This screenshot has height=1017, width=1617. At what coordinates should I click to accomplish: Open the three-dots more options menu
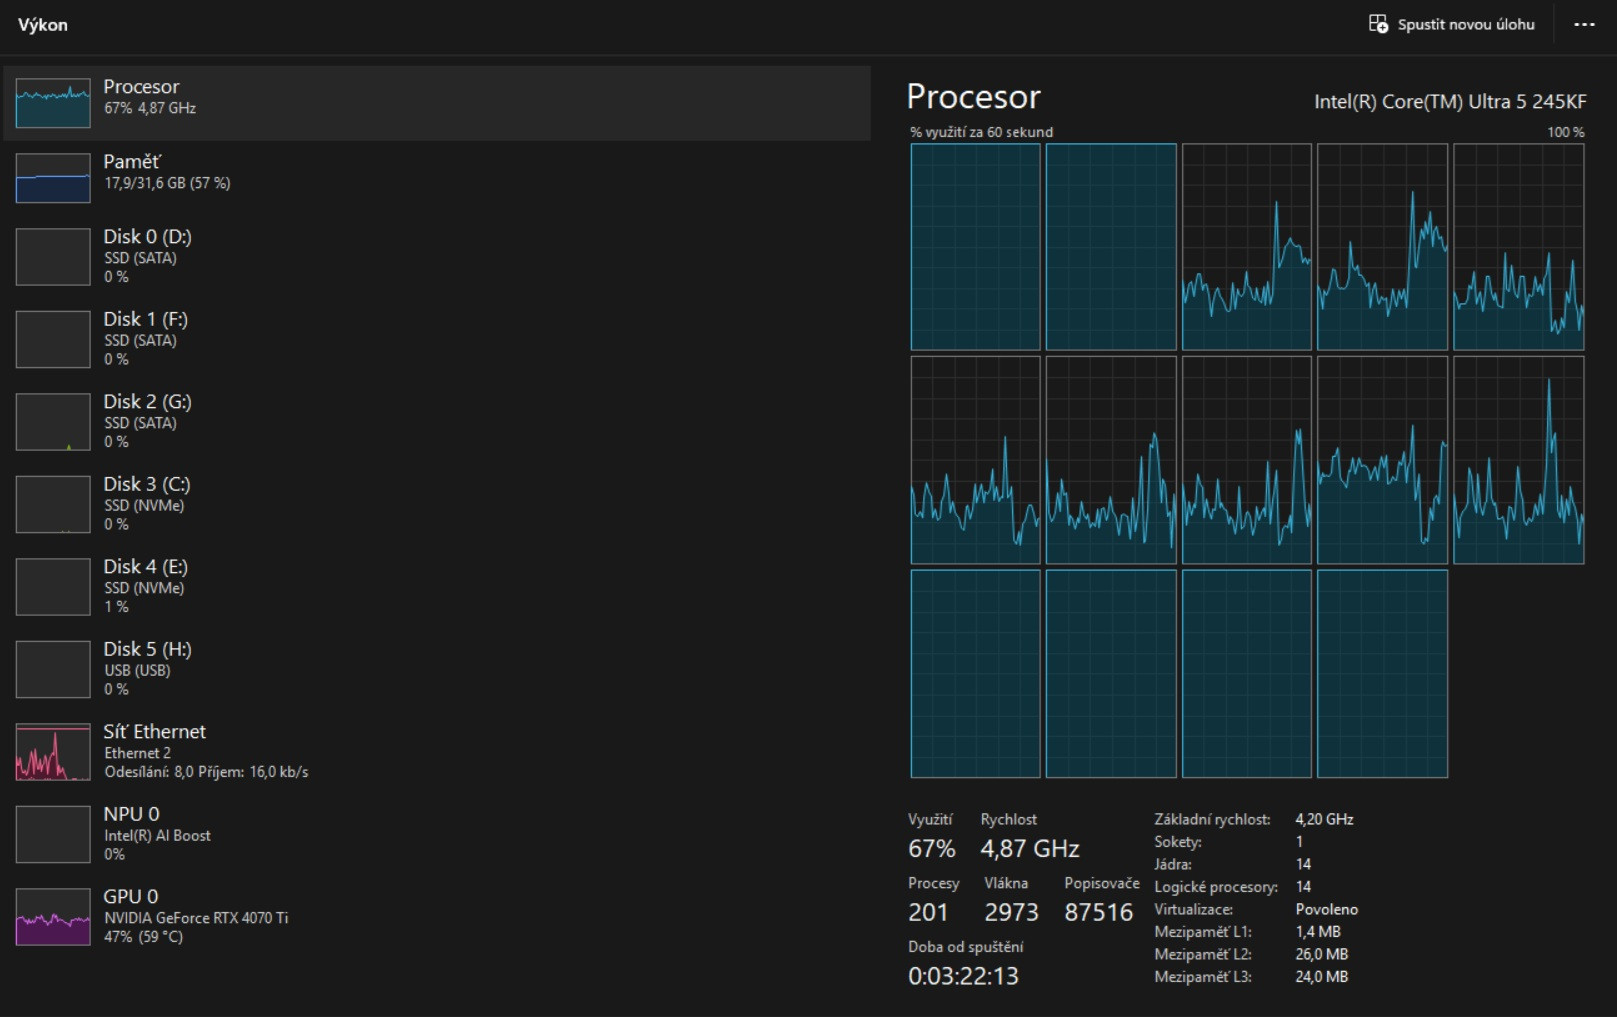(x=1584, y=24)
